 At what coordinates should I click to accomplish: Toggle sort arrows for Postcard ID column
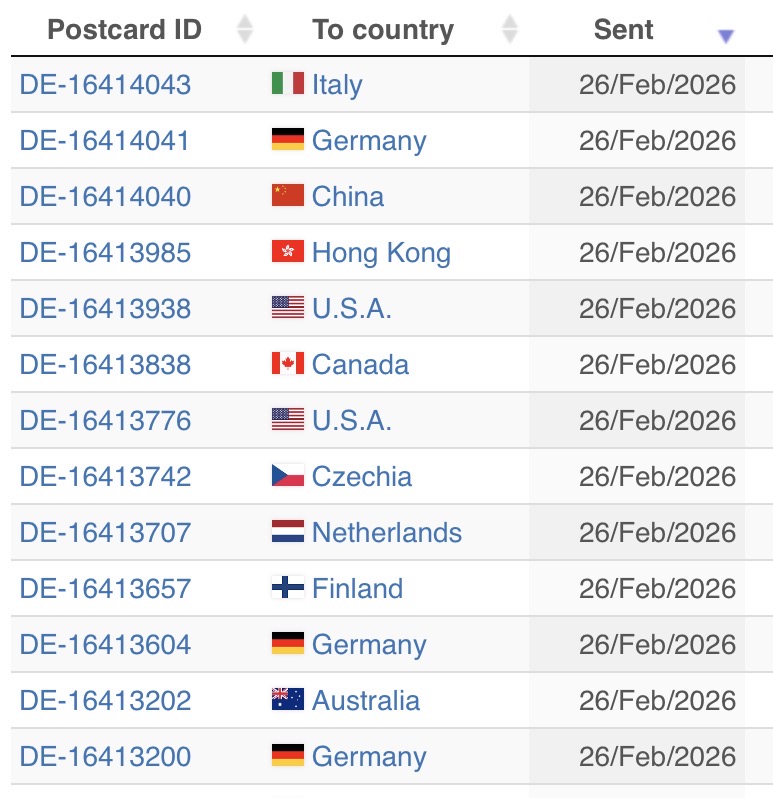245,30
